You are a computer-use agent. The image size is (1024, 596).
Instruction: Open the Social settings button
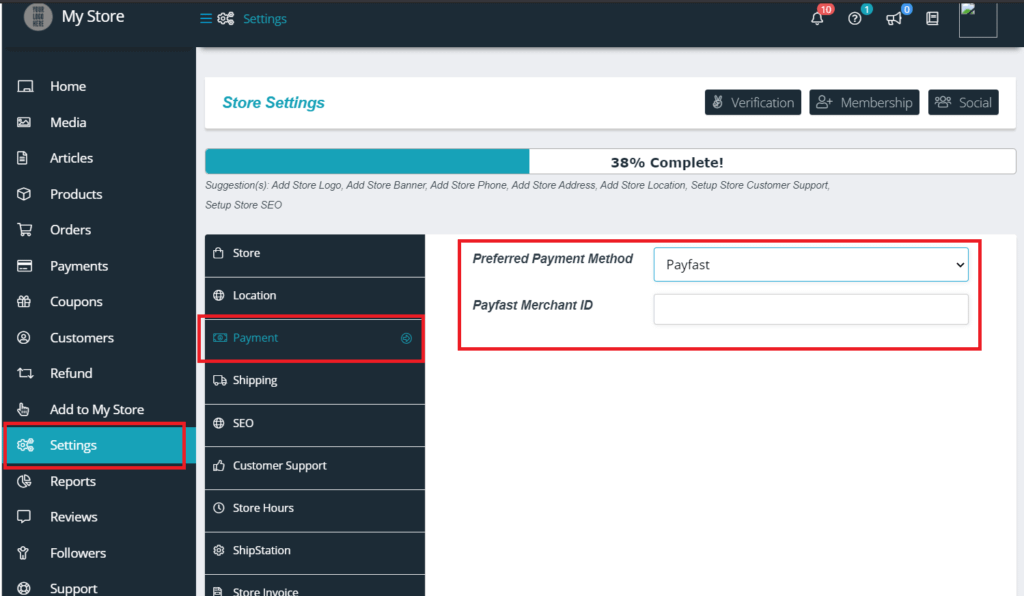click(963, 102)
